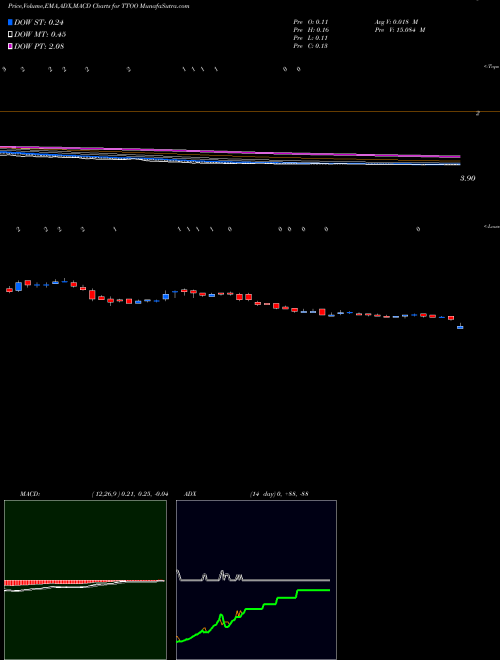Click the large blue candle near the chart start
This screenshot has height=660, width=500.
click(18, 286)
